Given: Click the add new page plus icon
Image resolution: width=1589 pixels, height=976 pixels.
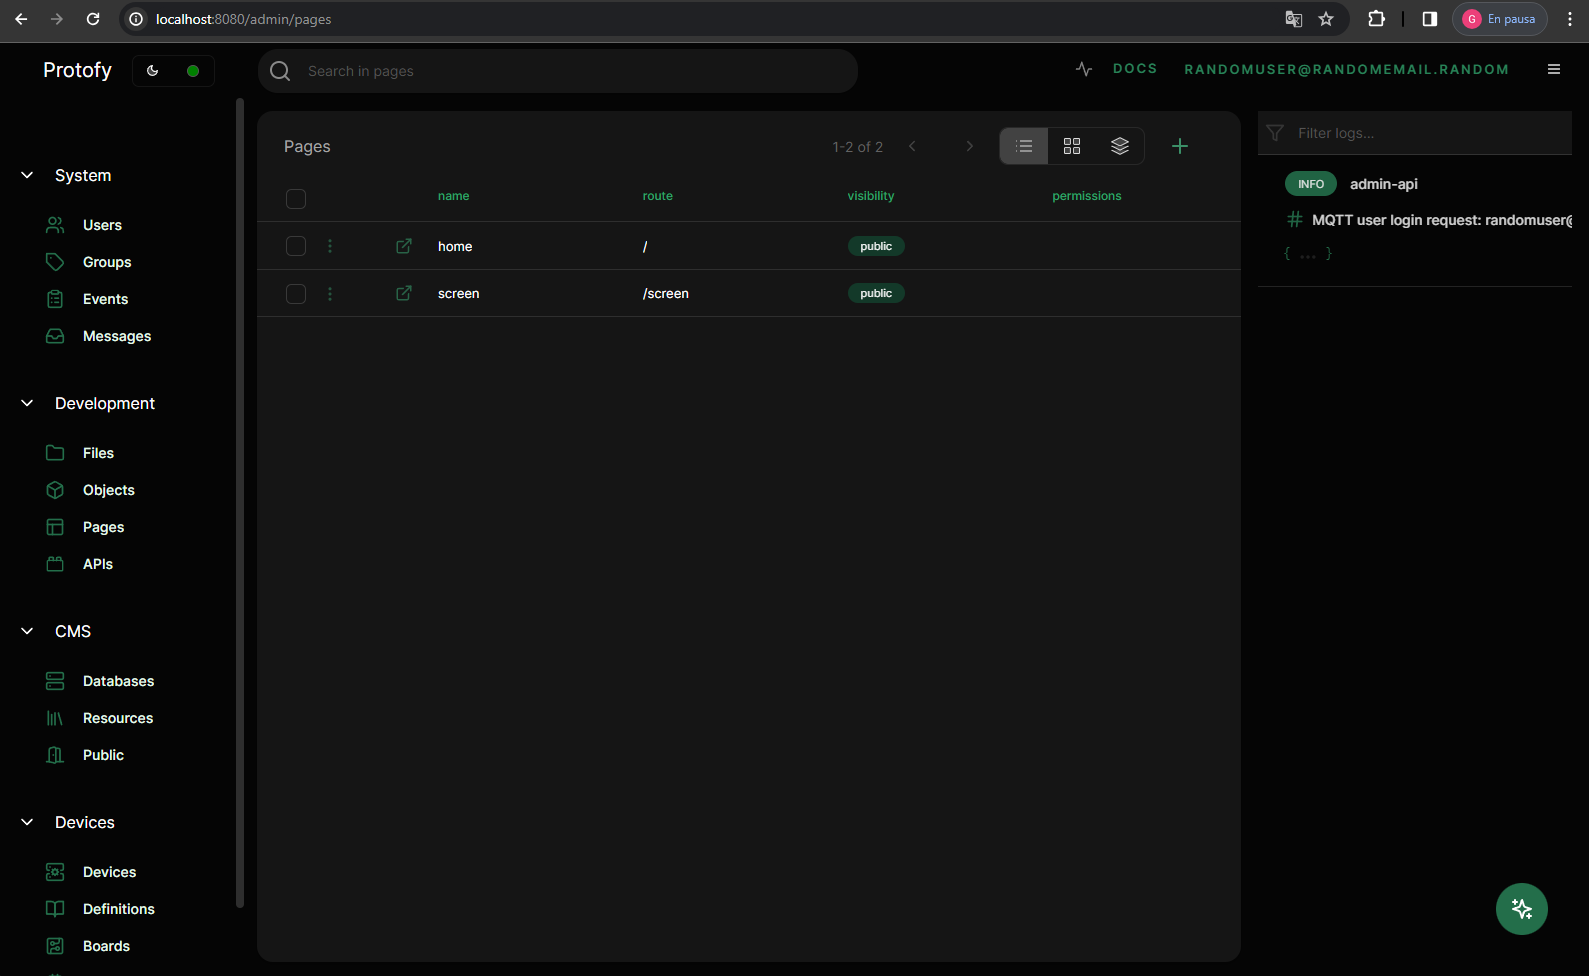Looking at the screenshot, I should point(1180,146).
